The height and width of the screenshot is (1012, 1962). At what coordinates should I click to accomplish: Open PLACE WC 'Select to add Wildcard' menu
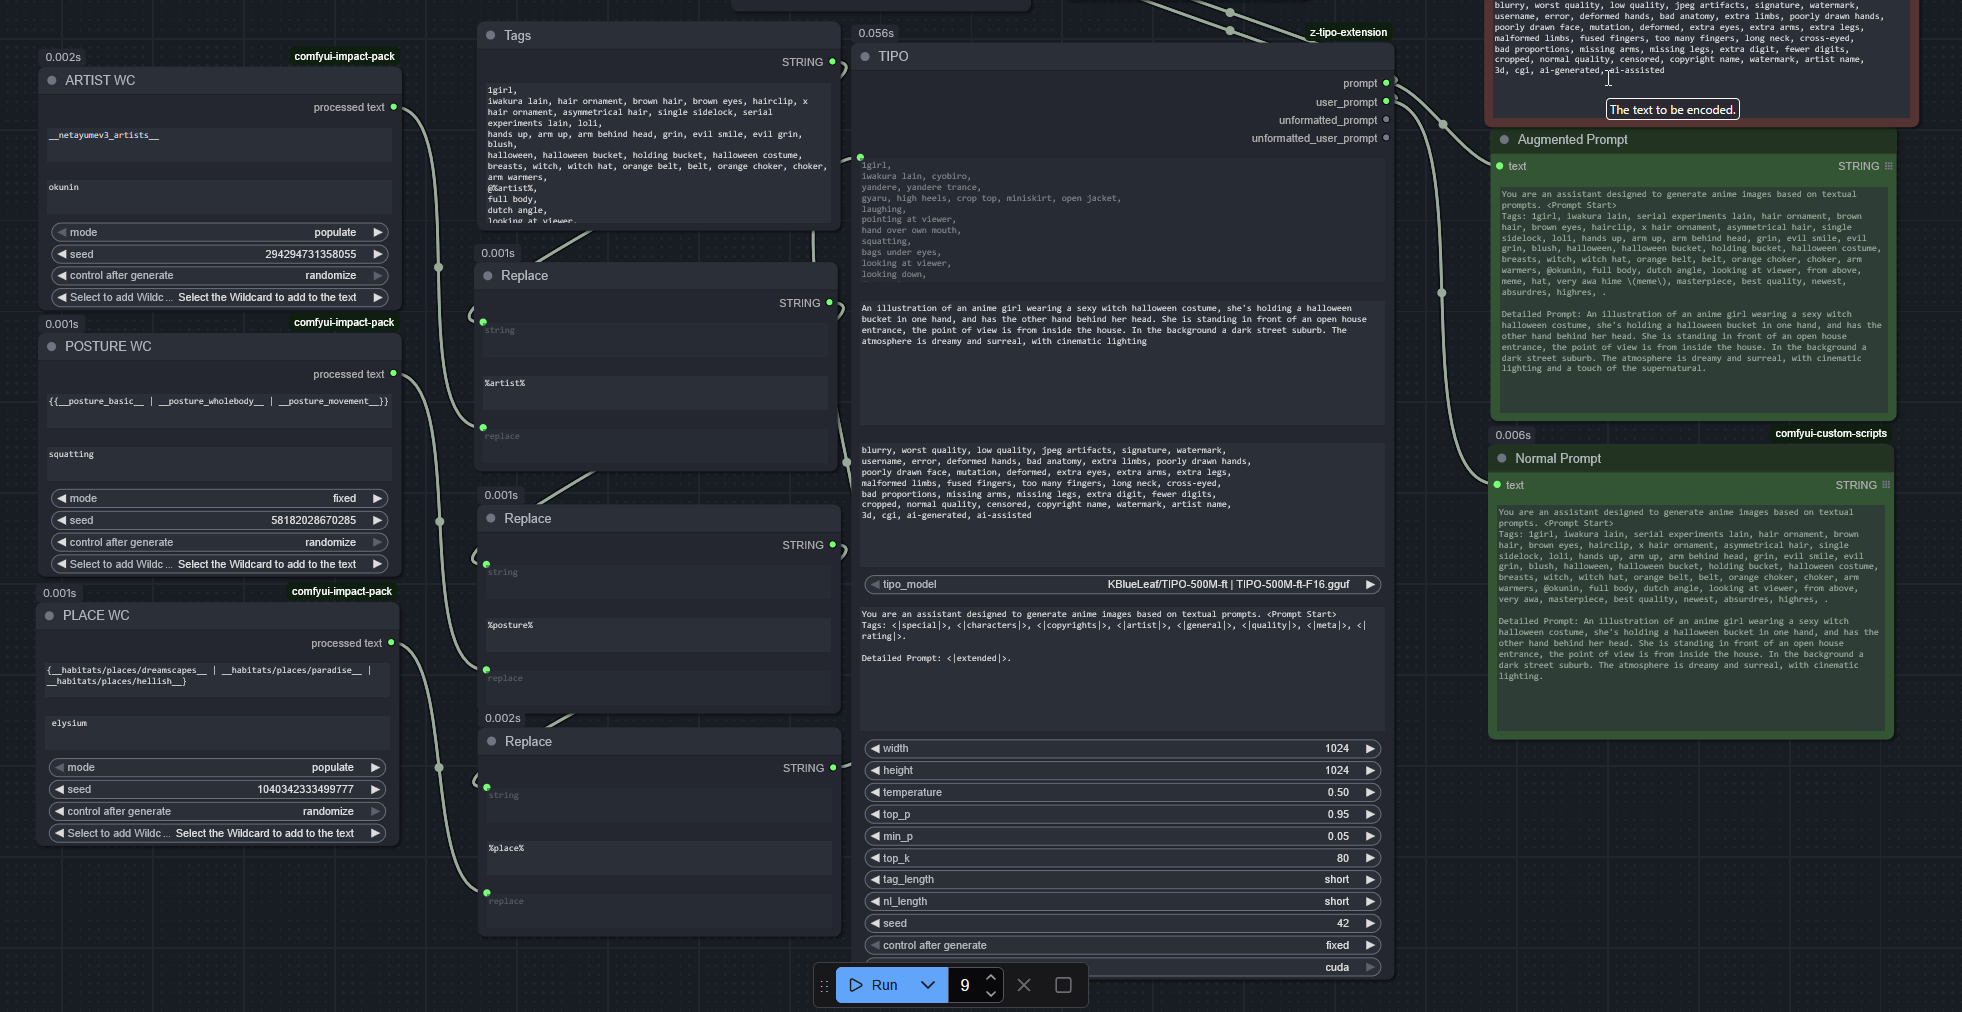pos(216,833)
